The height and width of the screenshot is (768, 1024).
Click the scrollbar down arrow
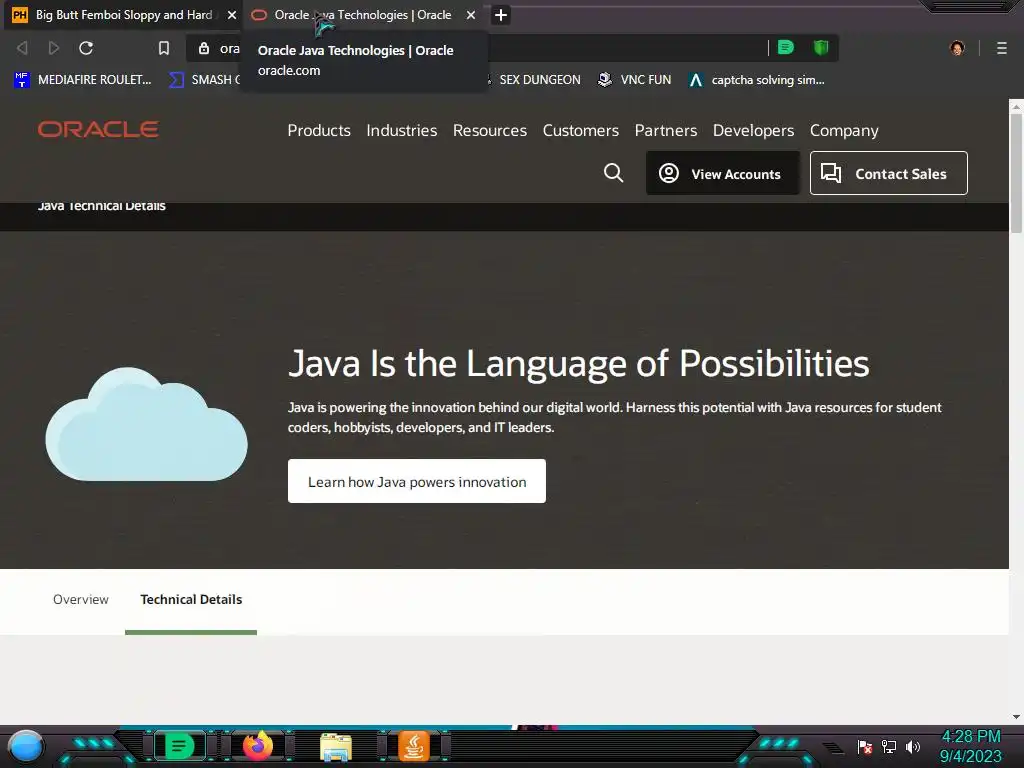pos(1016,716)
